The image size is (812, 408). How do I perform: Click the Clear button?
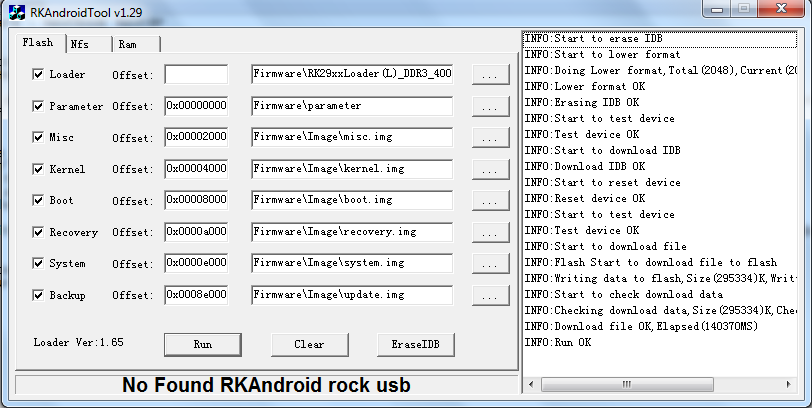pyautogui.click(x=310, y=344)
